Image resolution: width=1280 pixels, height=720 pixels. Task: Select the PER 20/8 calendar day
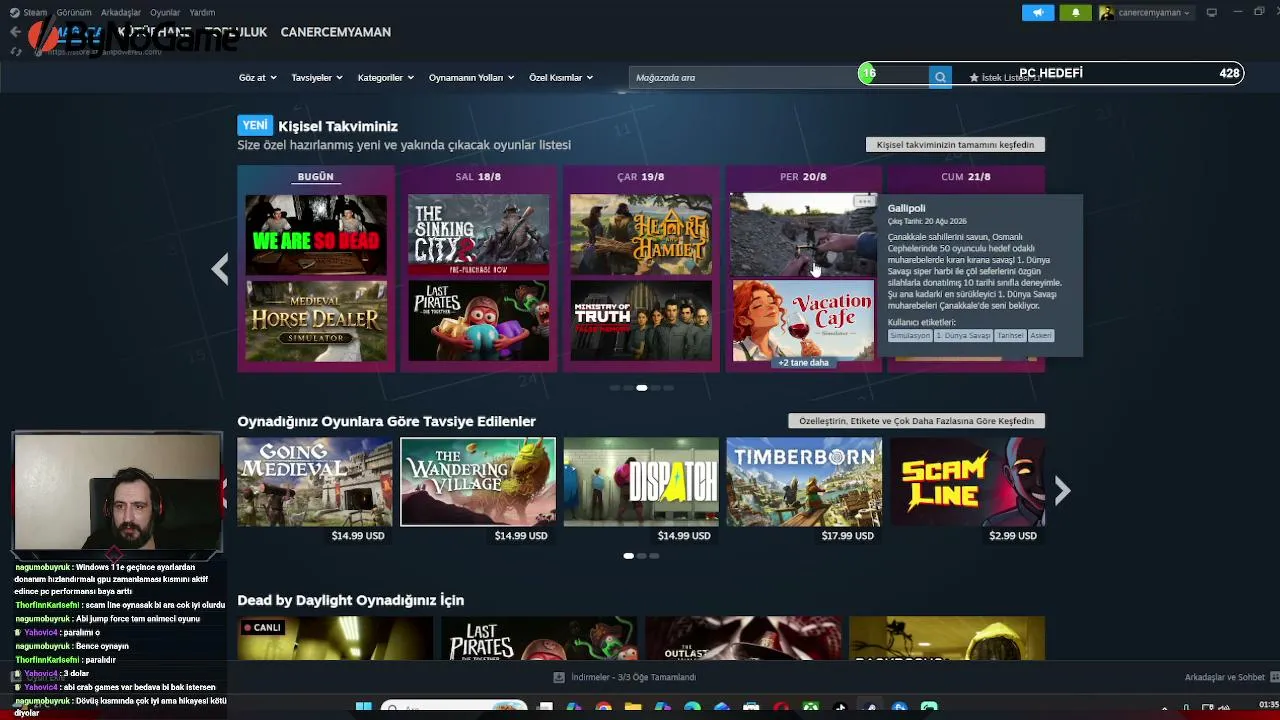click(803, 177)
